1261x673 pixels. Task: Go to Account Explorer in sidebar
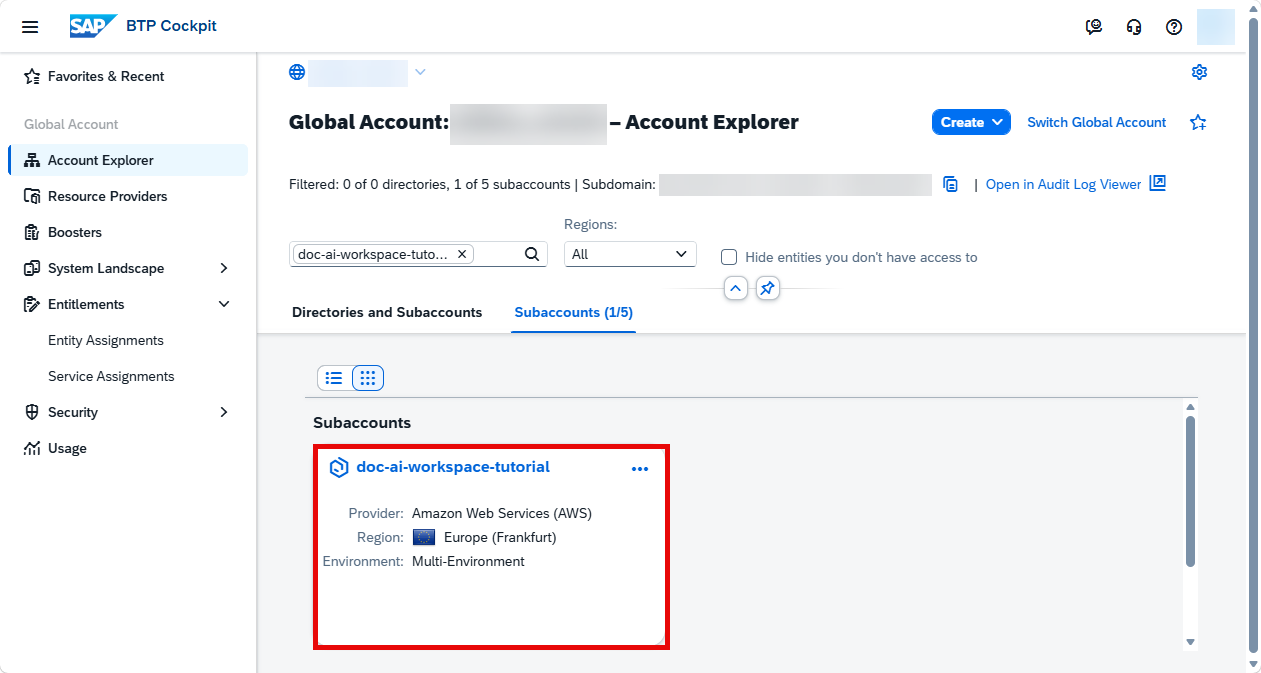(128, 160)
